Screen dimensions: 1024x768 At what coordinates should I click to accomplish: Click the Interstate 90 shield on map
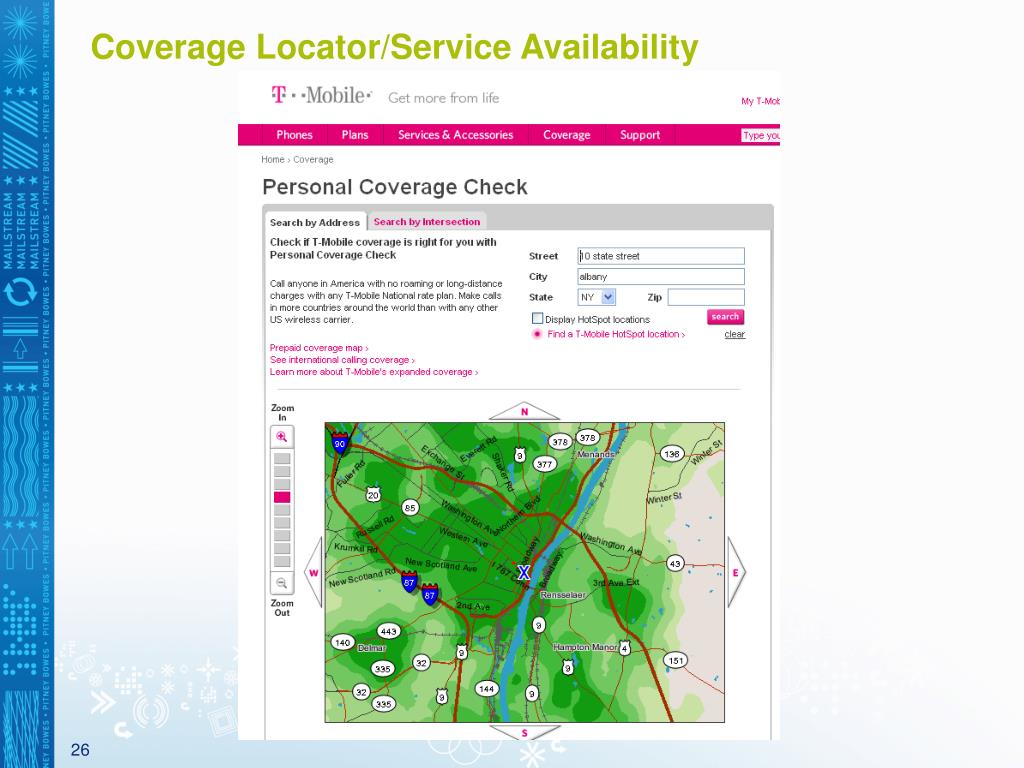click(340, 443)
